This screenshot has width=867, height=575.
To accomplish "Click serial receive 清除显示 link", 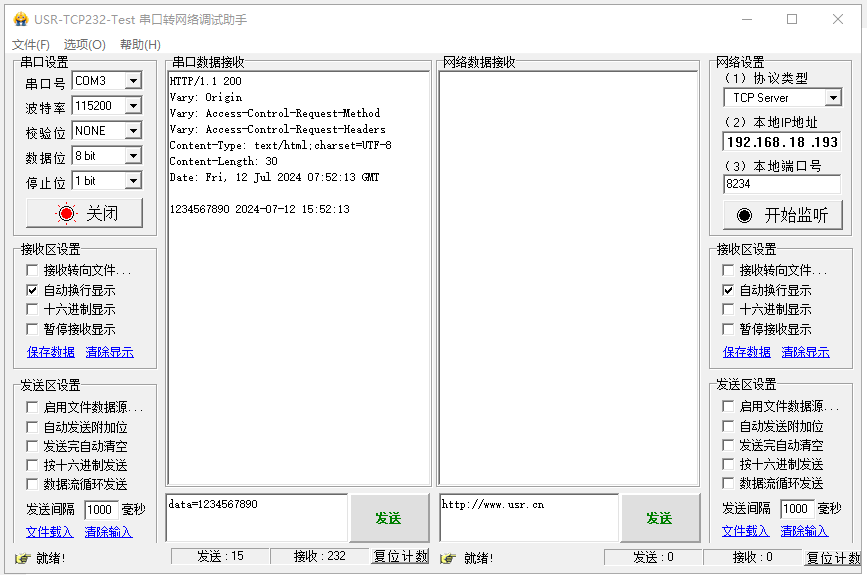I will 109,352.
